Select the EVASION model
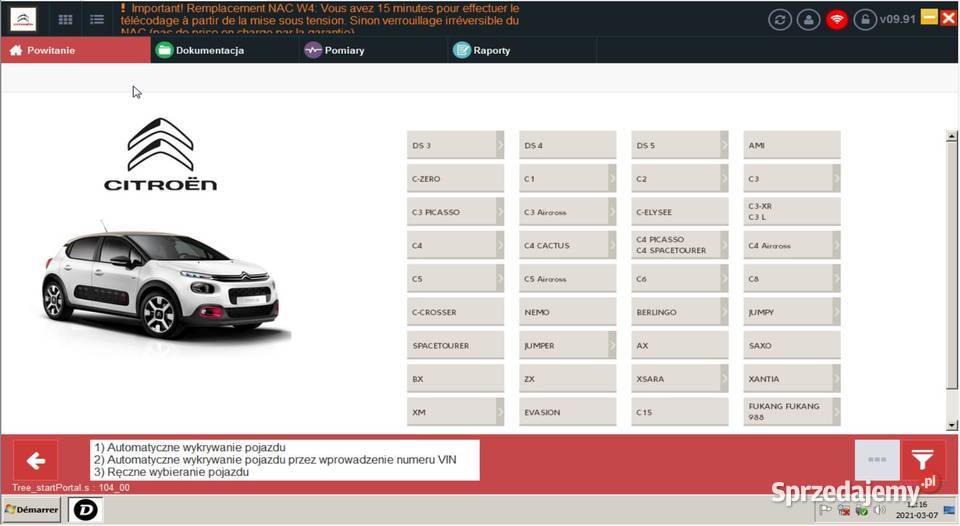 [568, 412]
